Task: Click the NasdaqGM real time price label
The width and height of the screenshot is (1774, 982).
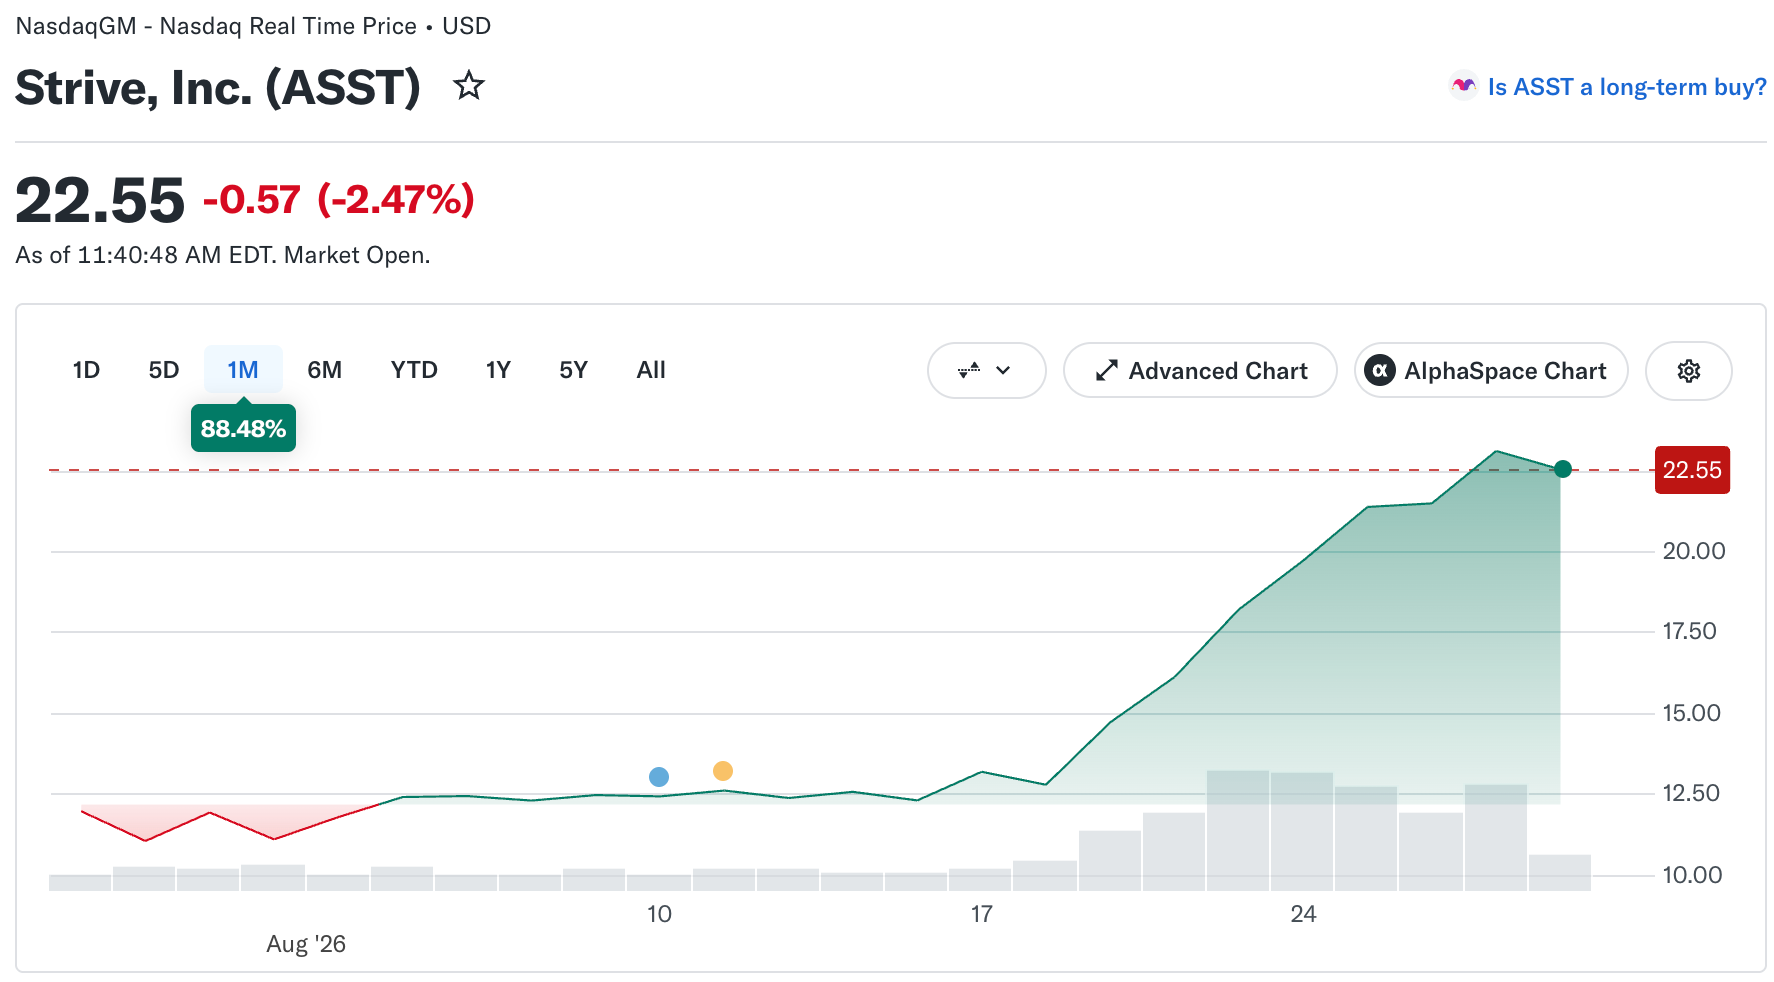Action: pos(253,26)
